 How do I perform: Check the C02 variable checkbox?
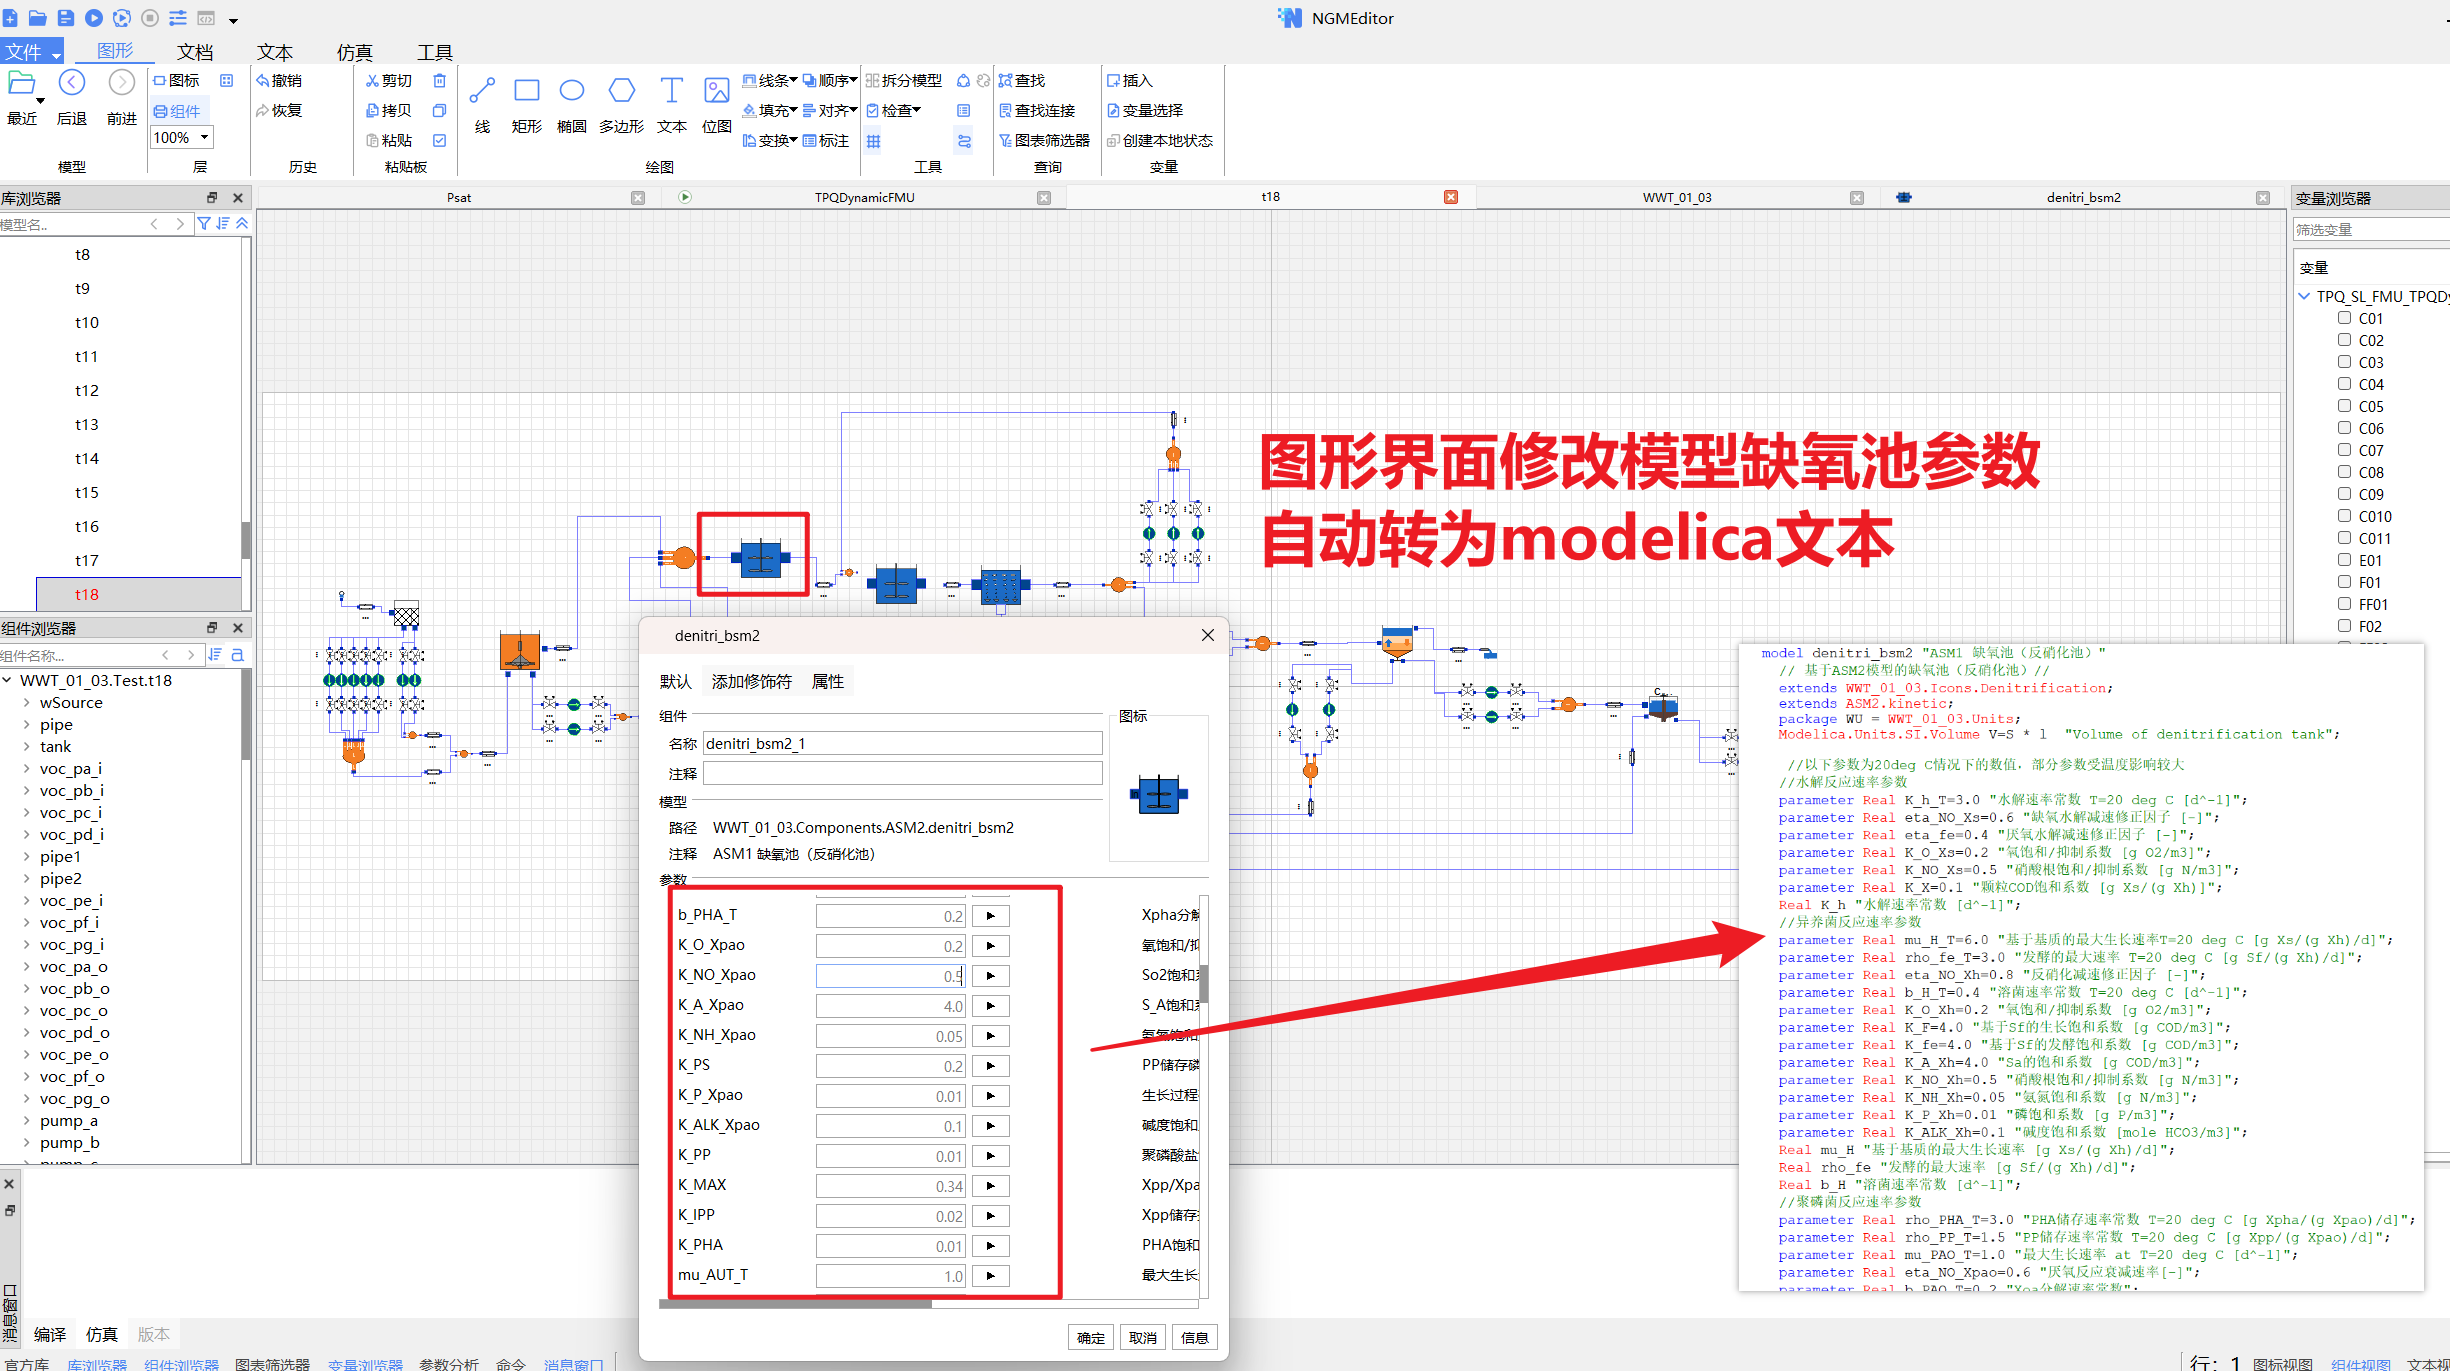[2344, 340]
